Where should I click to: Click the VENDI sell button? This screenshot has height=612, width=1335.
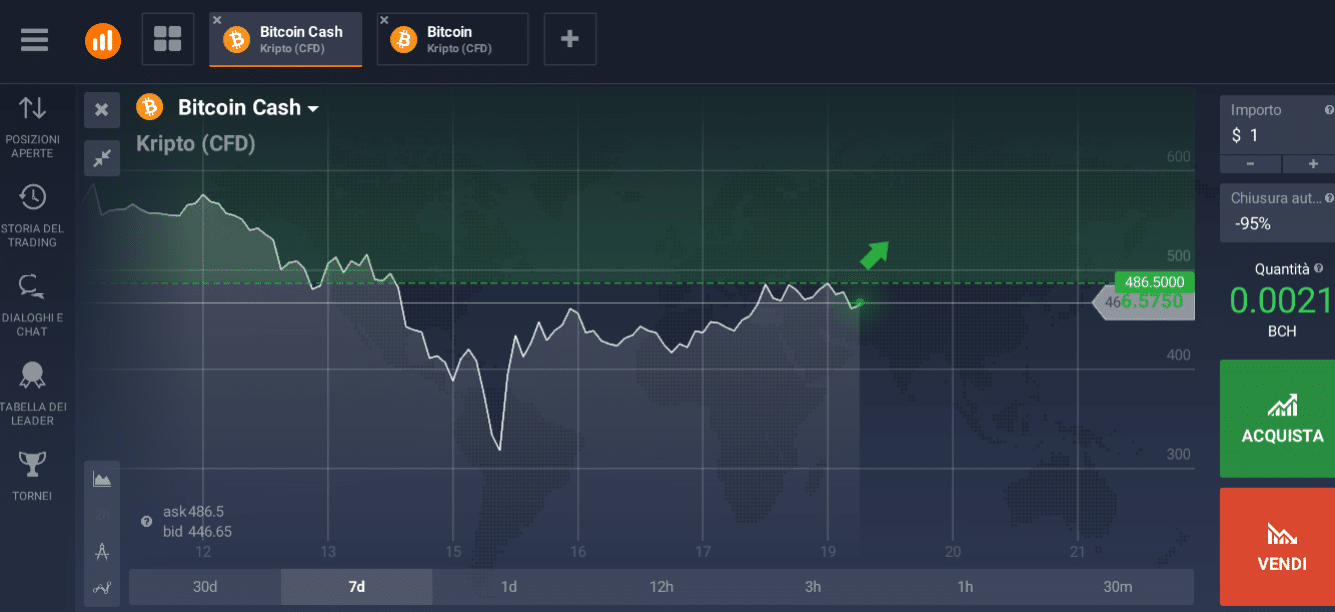click(1277, 547)
